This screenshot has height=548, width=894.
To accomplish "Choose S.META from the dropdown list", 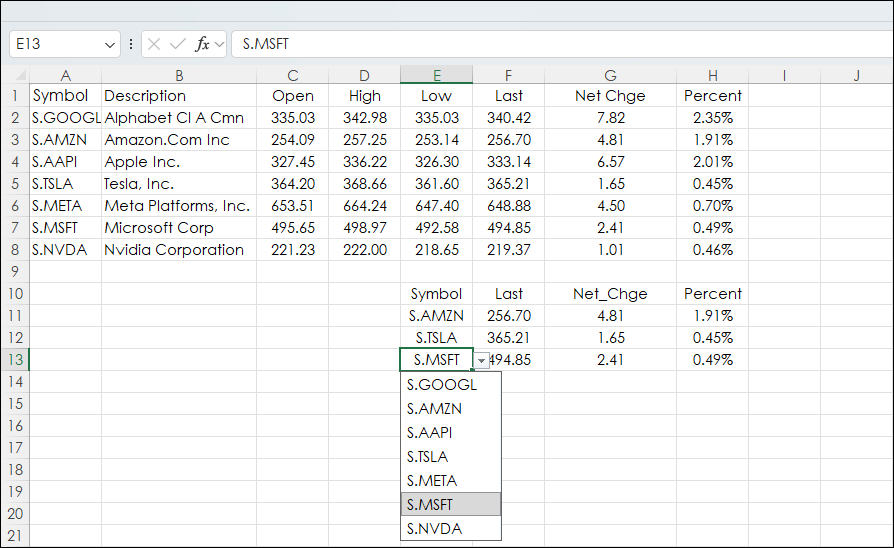I will [x=451, y=481].
